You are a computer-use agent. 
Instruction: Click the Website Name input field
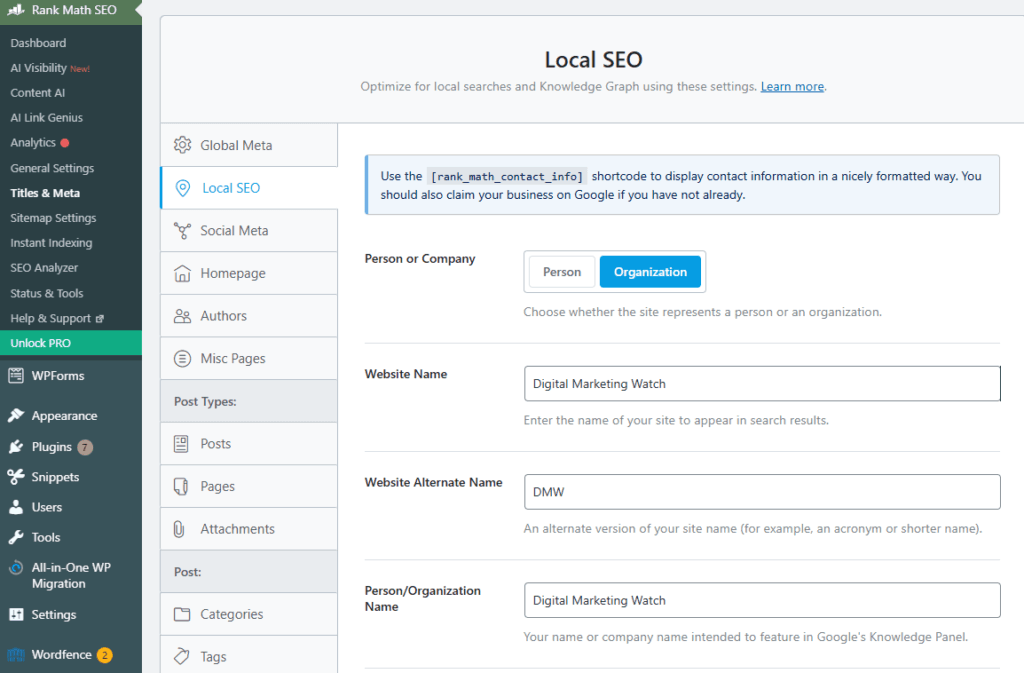[x=762, y=384]
